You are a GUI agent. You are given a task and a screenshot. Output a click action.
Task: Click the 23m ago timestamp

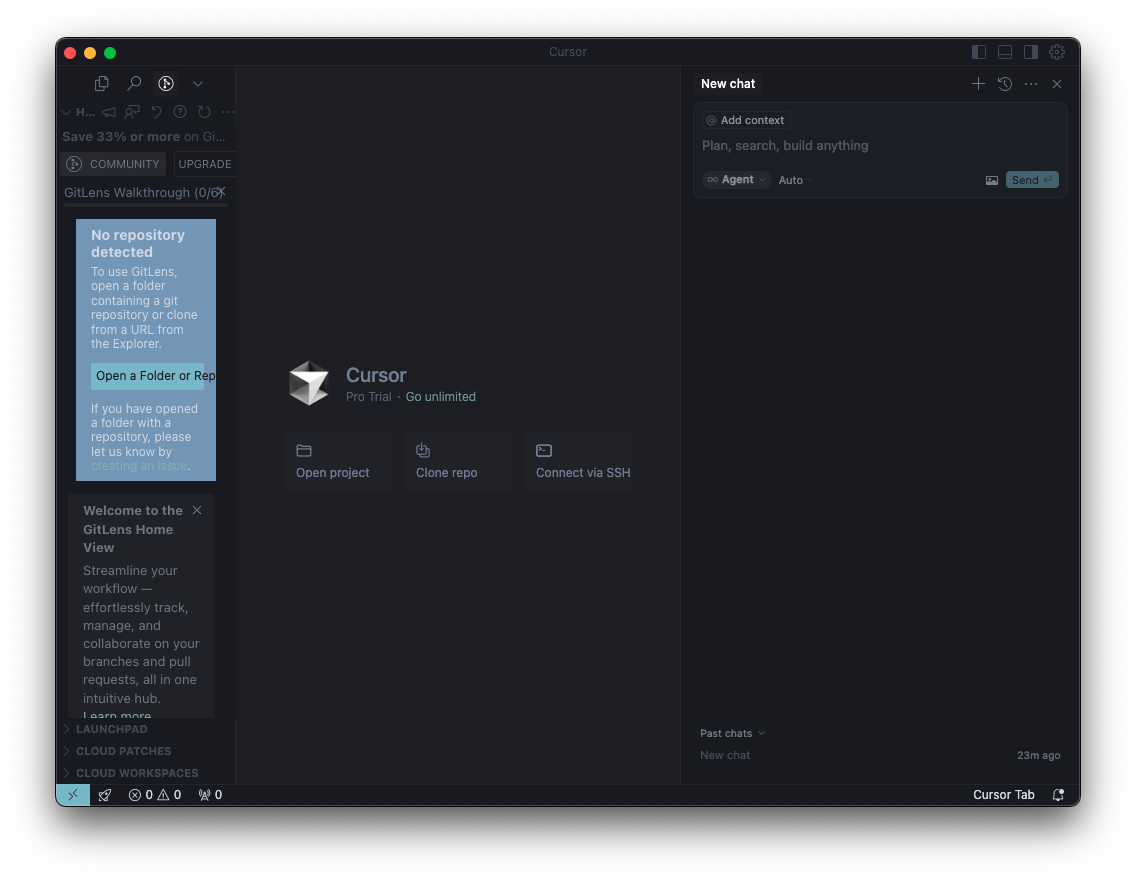tap(1039, 755)
